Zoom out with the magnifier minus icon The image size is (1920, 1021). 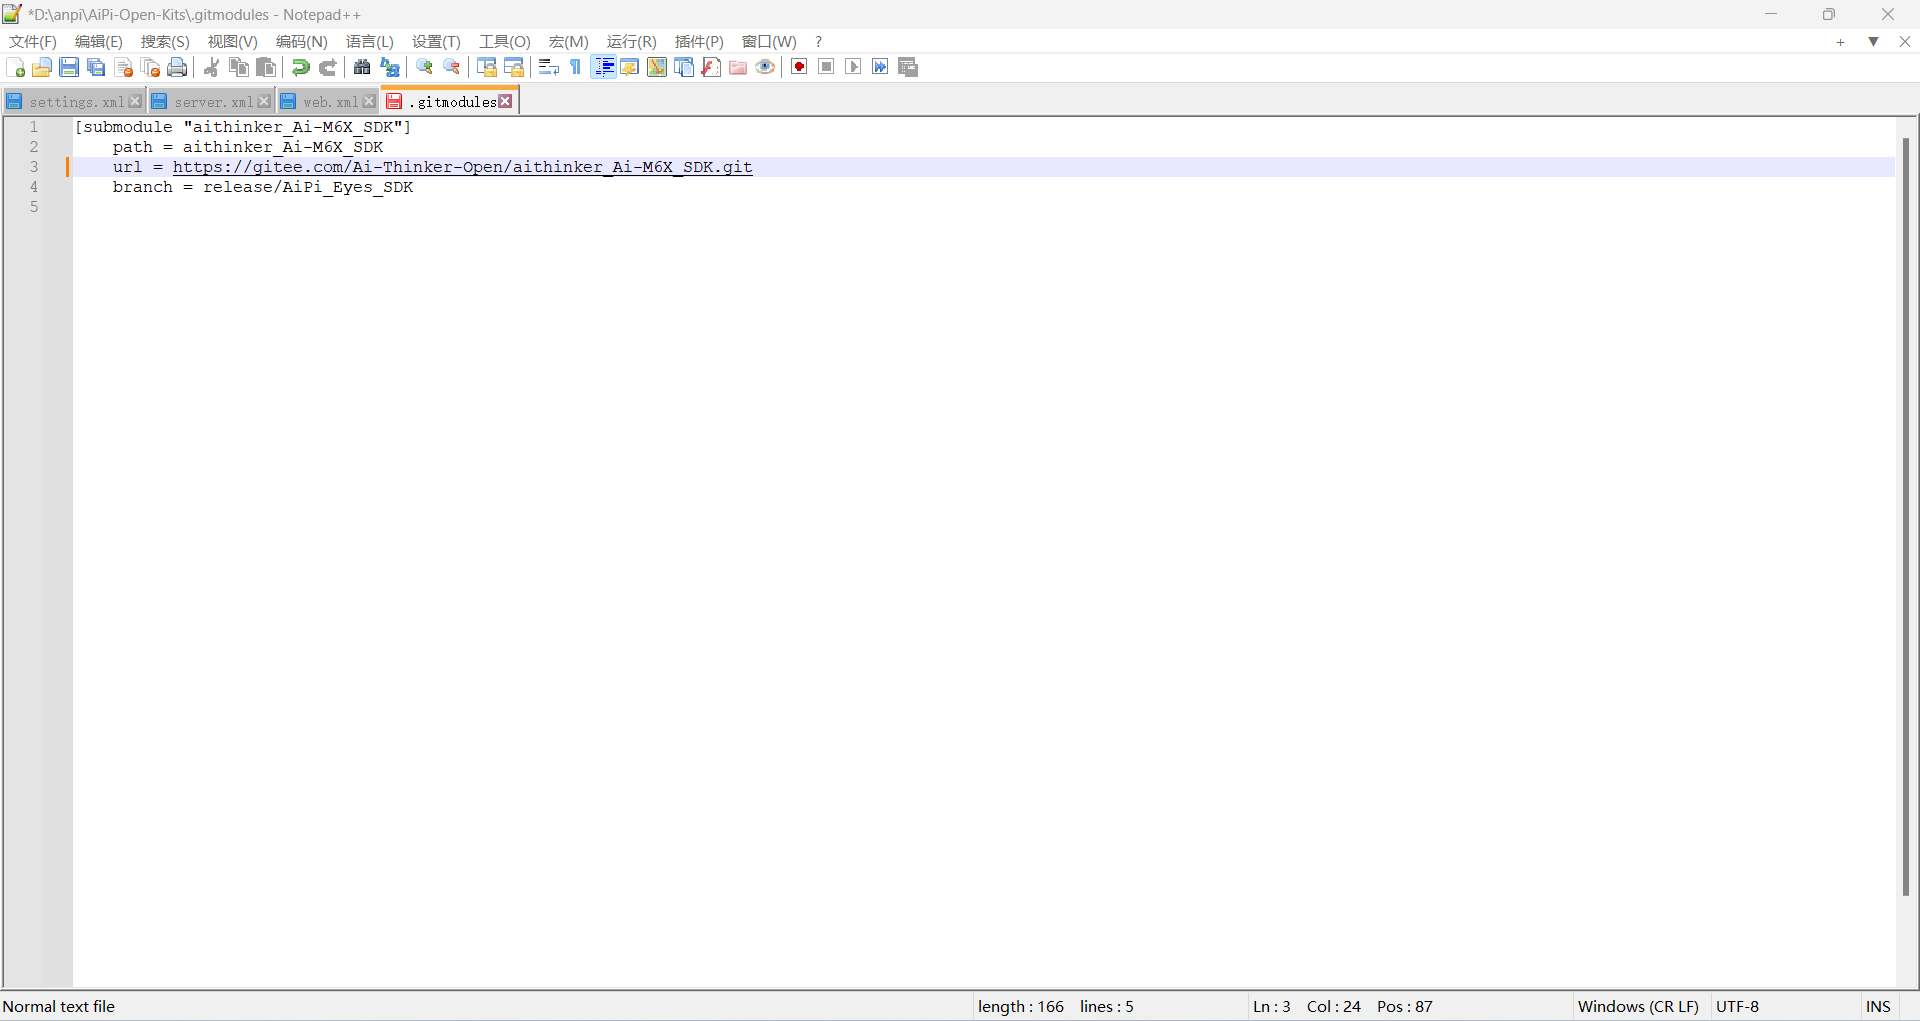[x=451, y=67]
